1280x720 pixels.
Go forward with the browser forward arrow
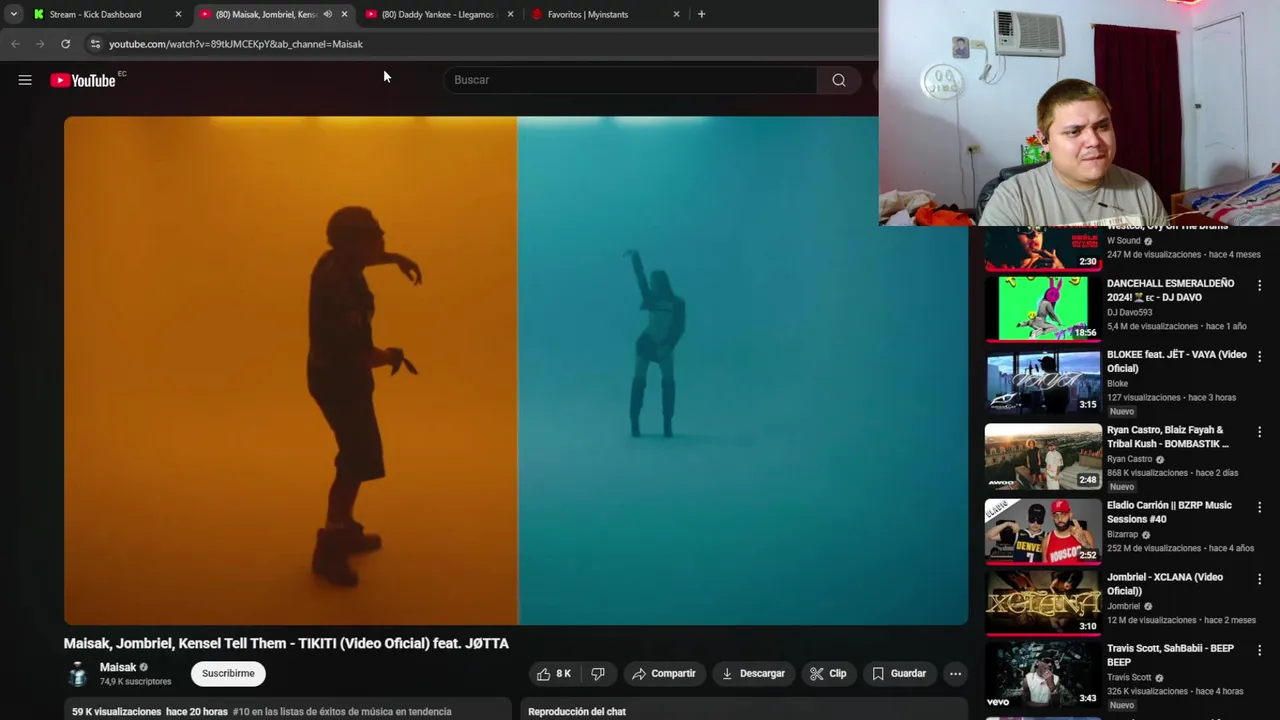[40, 44]
